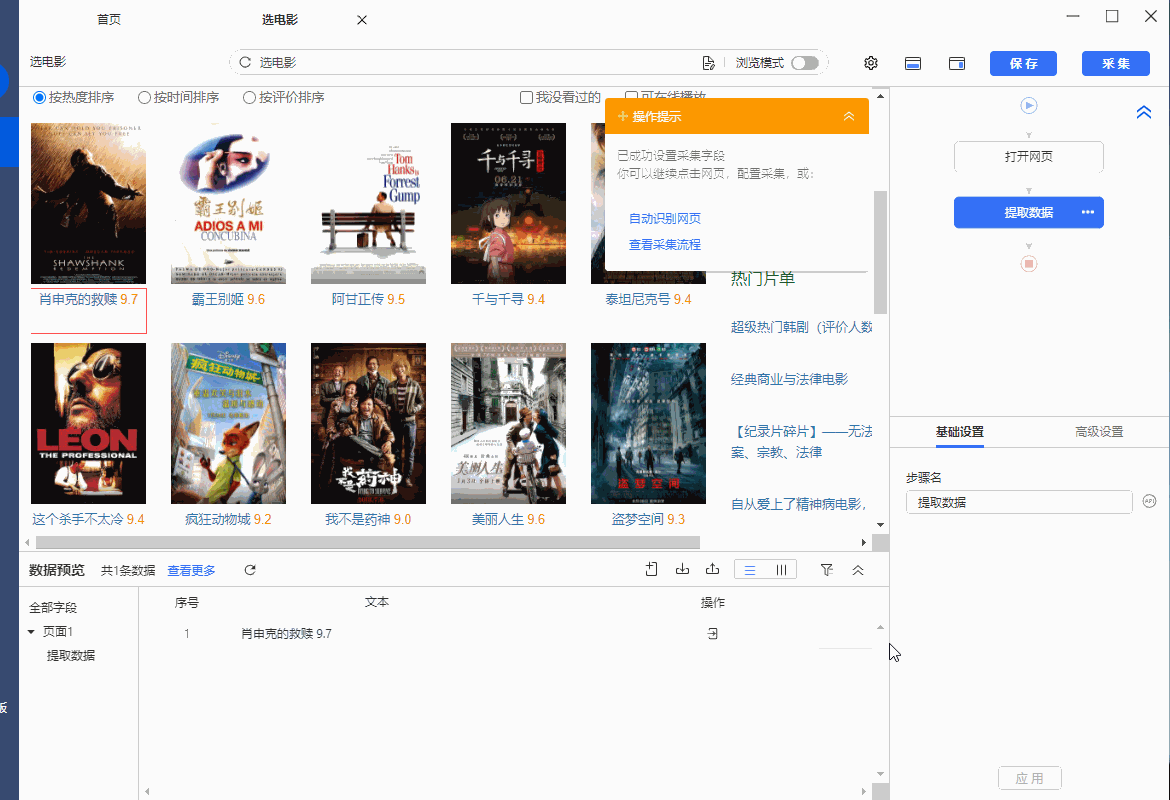This screenshot has height=800, width=1170.
Task: Toggle the 浏览模式 switch
Action: tap(805, 63)
